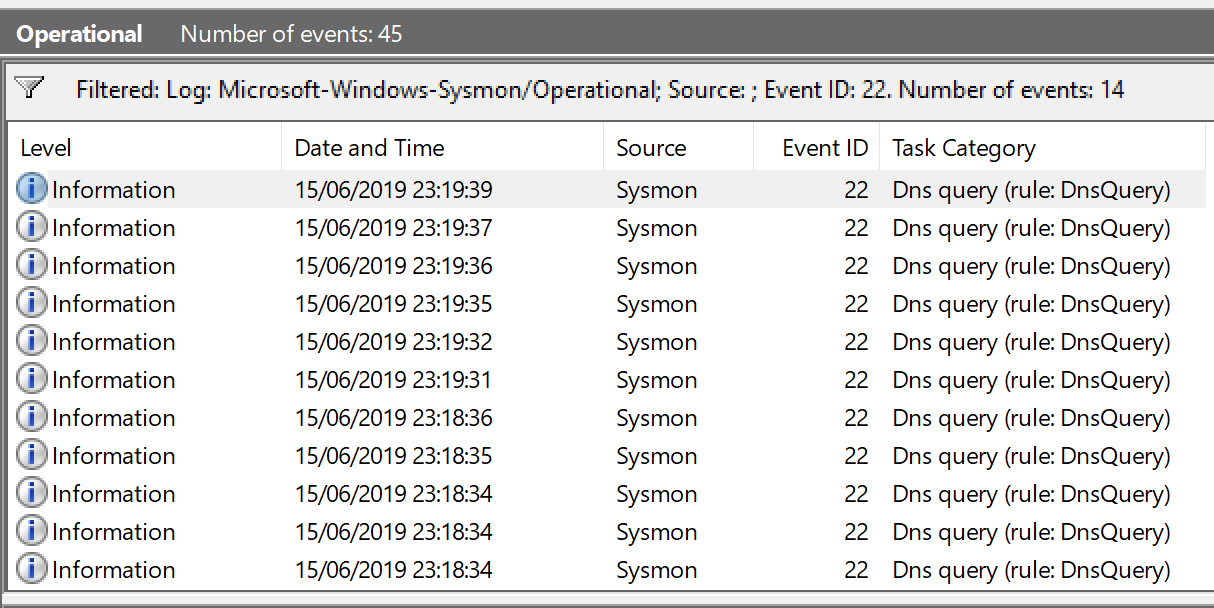Click the info icon of the 23:18:35 event
Image resolution: width=1214 pixels, height=608 pixels.
[32, 455]
